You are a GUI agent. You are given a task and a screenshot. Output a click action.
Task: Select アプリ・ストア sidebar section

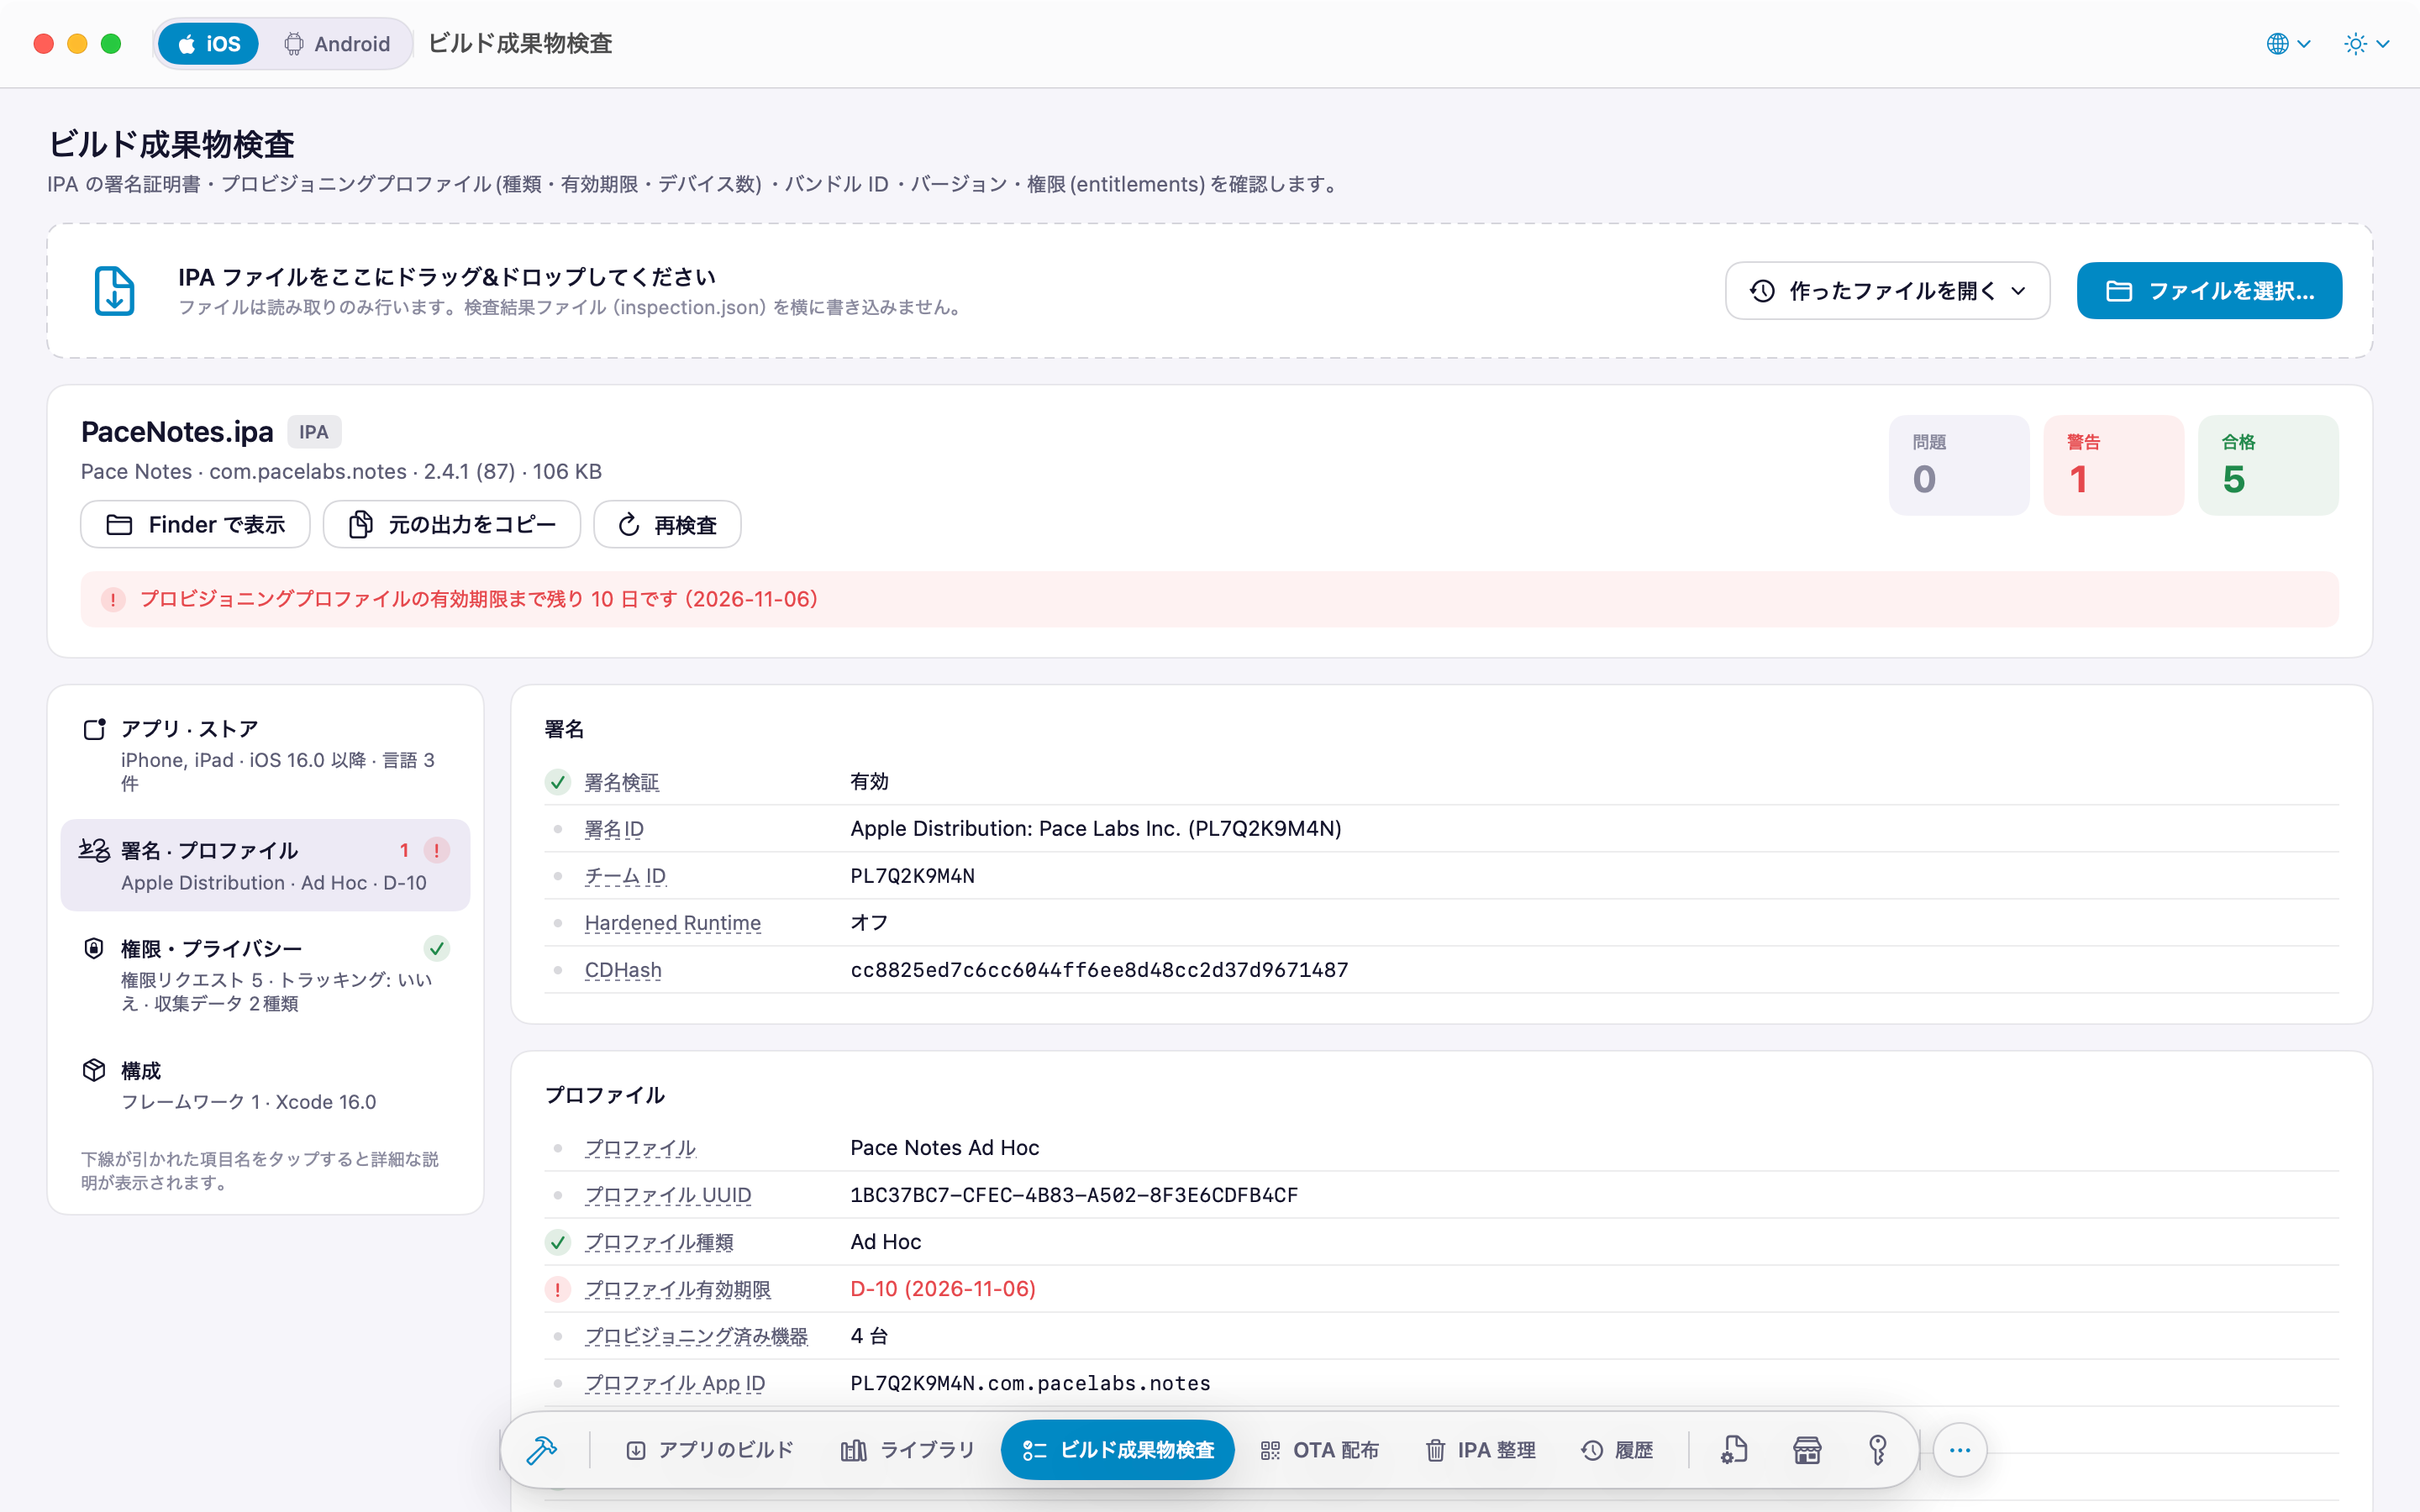click(x=265, y=755)
